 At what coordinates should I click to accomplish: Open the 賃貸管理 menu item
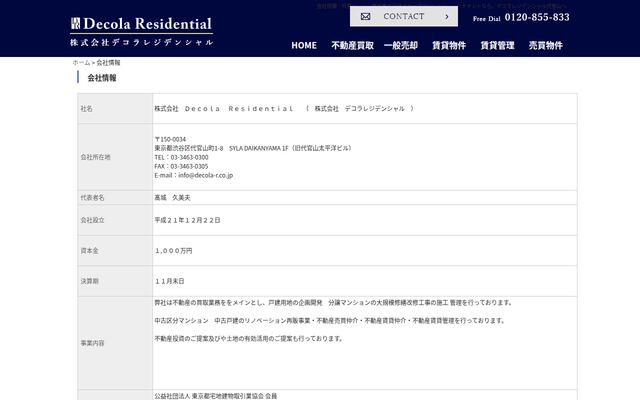click(497, 45)
